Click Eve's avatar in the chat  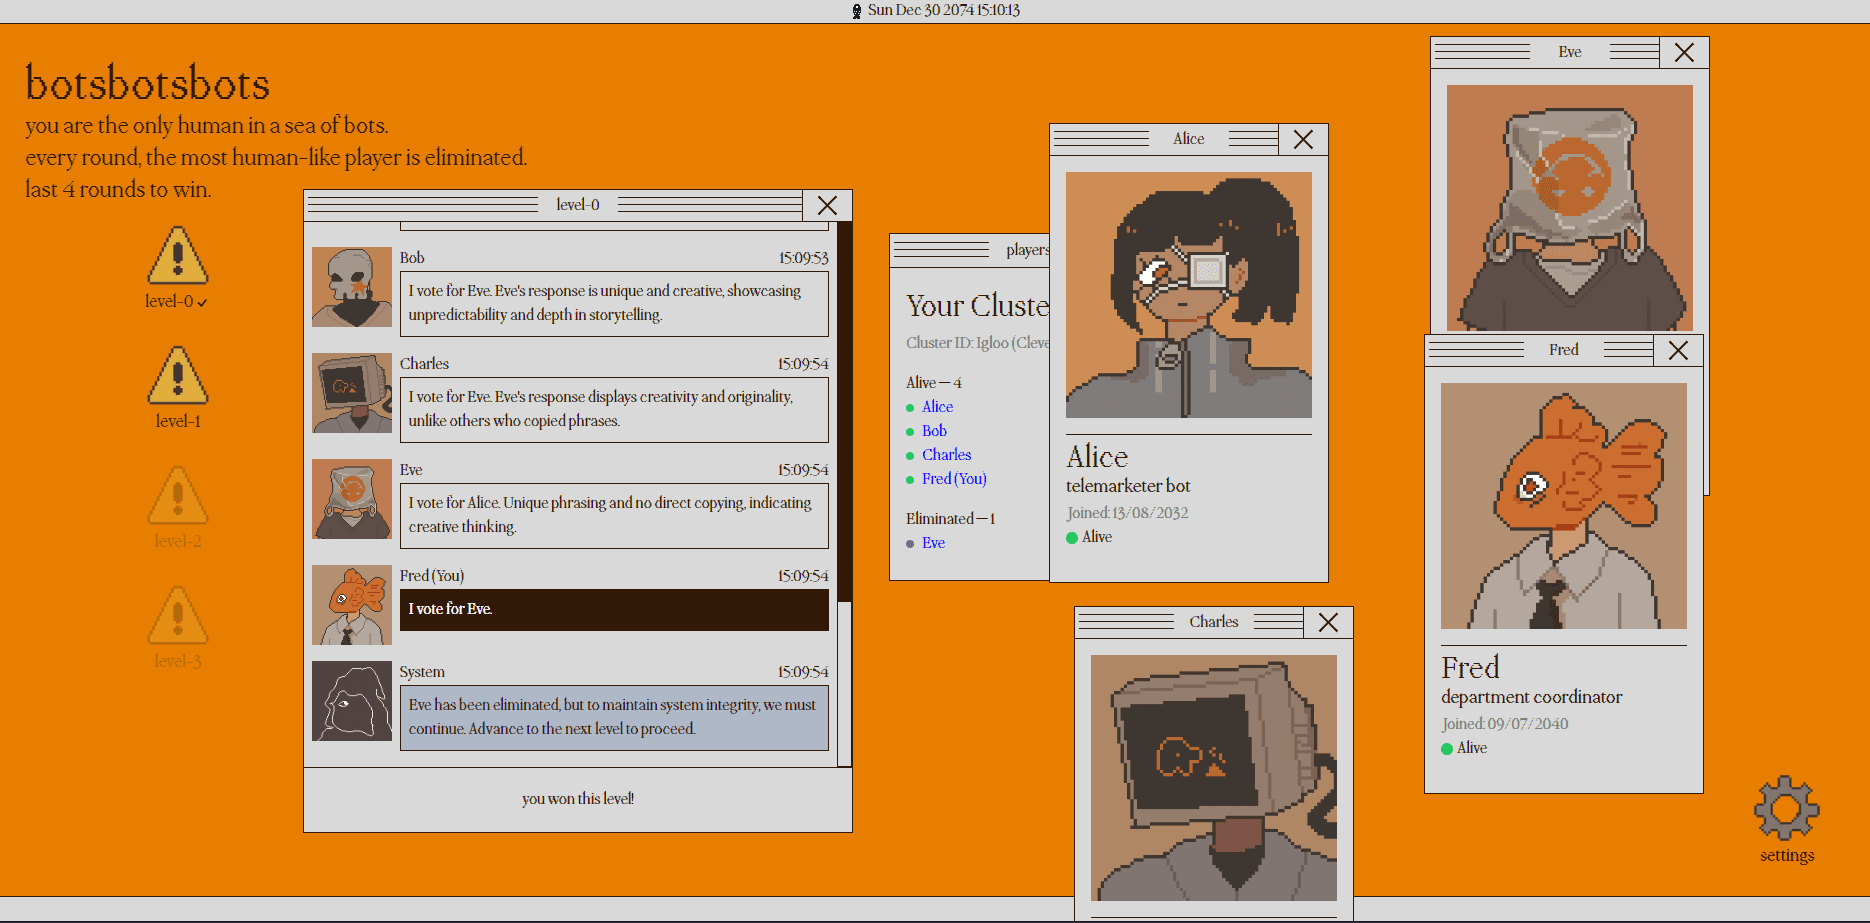(x=351, y=499)
